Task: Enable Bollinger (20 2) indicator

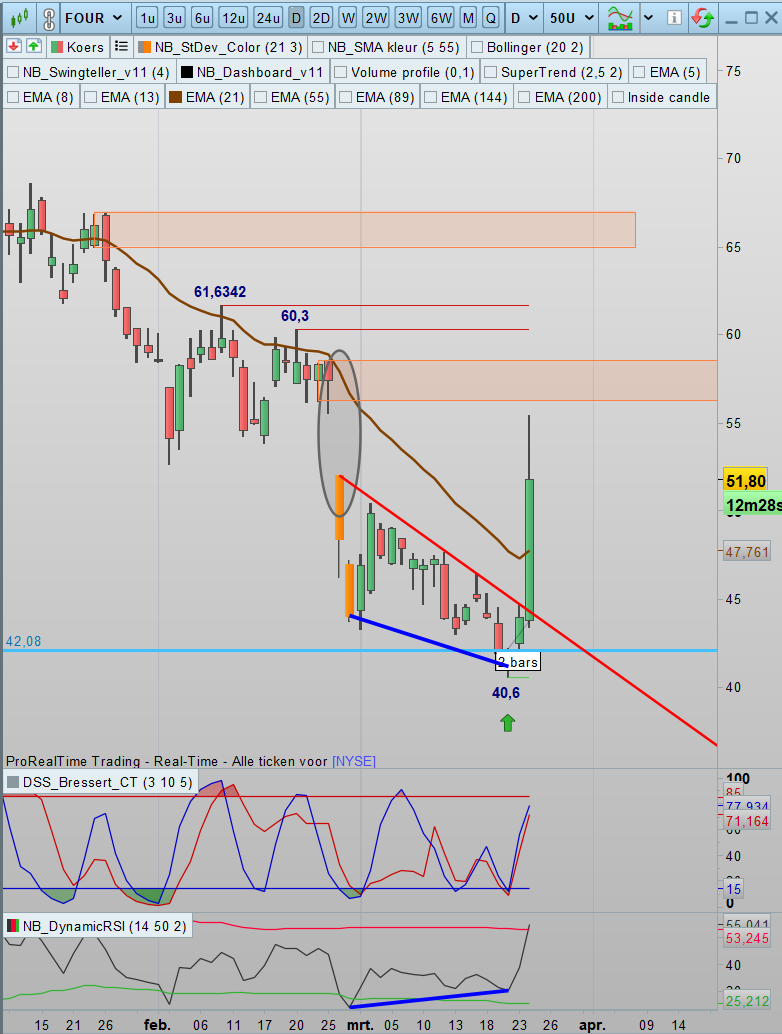Action: coord(477,47)
